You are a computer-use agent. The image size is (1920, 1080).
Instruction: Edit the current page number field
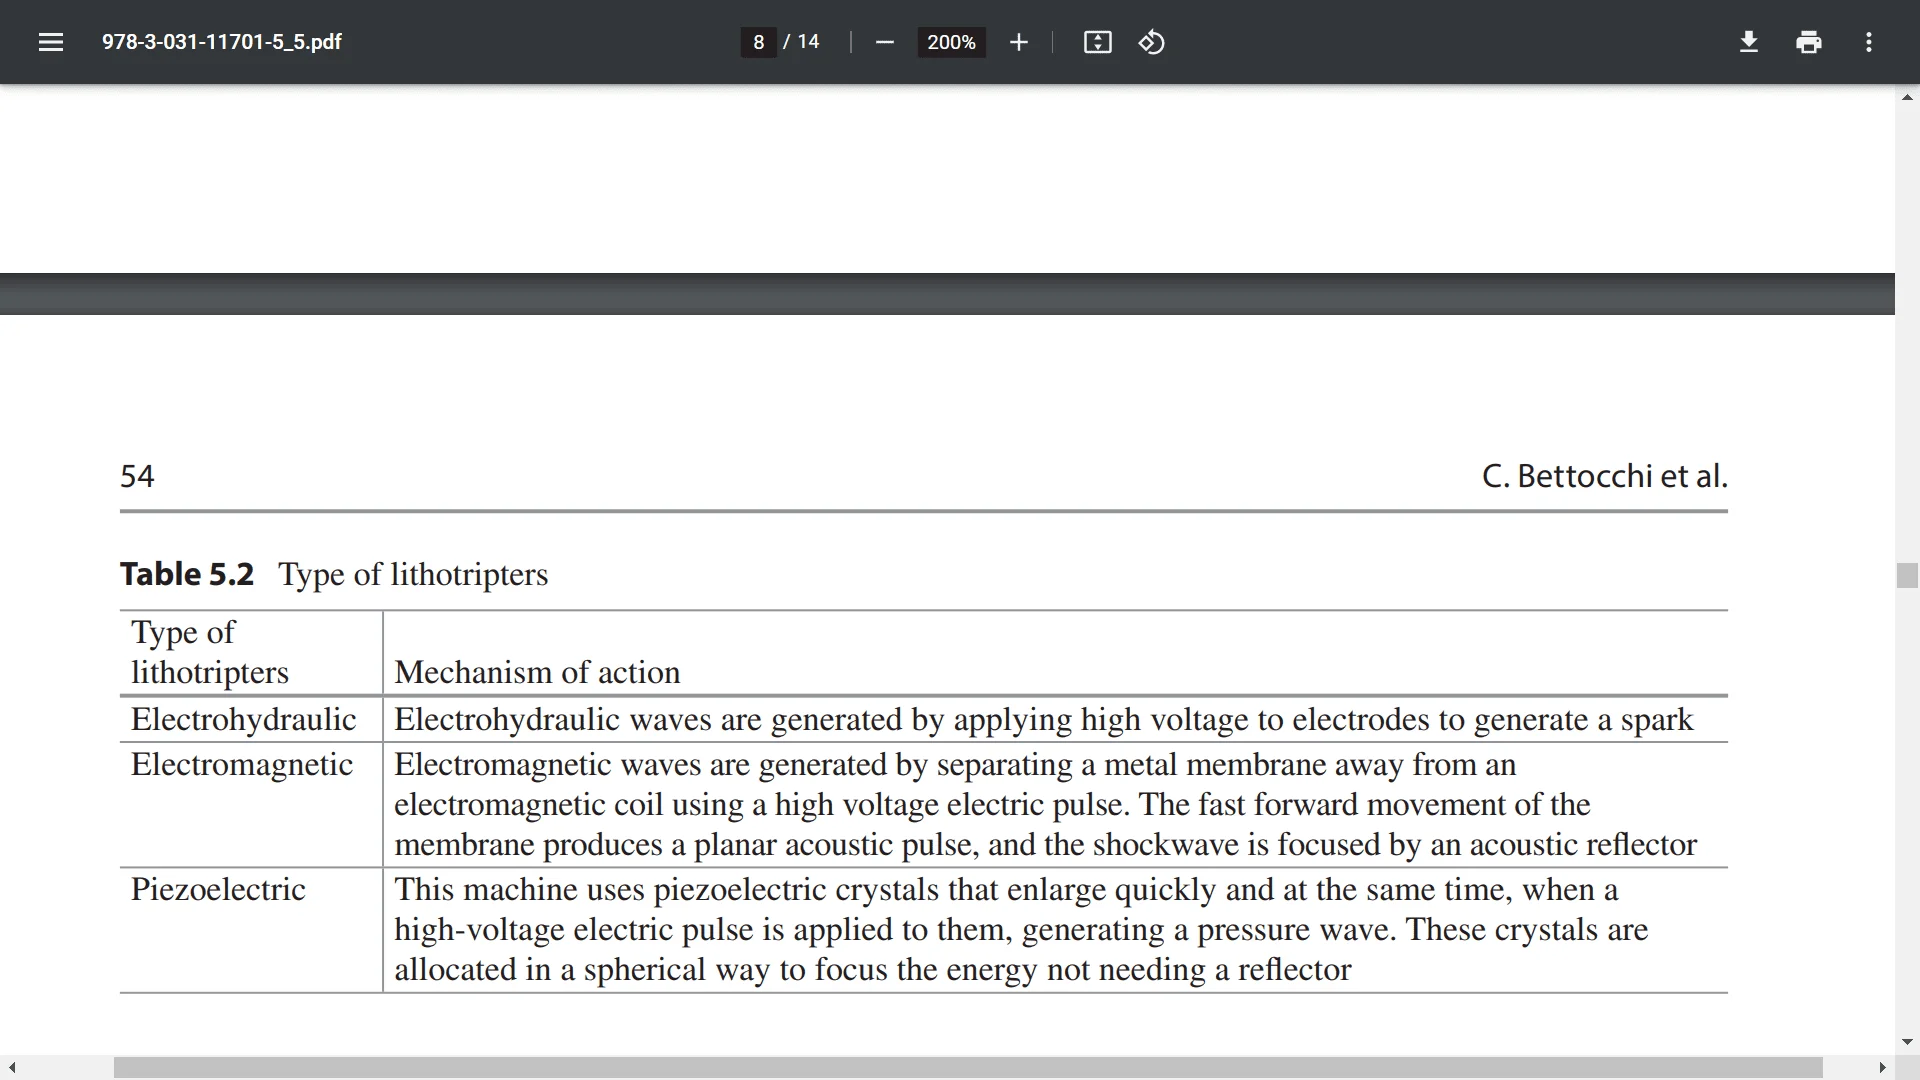pyautogui.click(x=758, y=42)
